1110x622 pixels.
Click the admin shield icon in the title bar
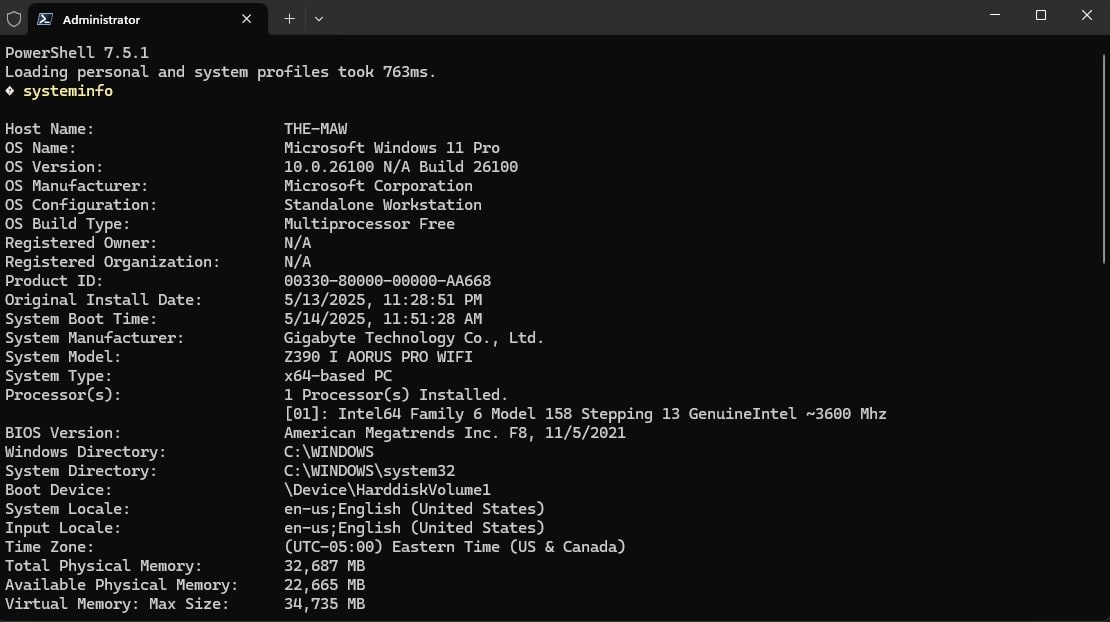click(x=14, y=18)
